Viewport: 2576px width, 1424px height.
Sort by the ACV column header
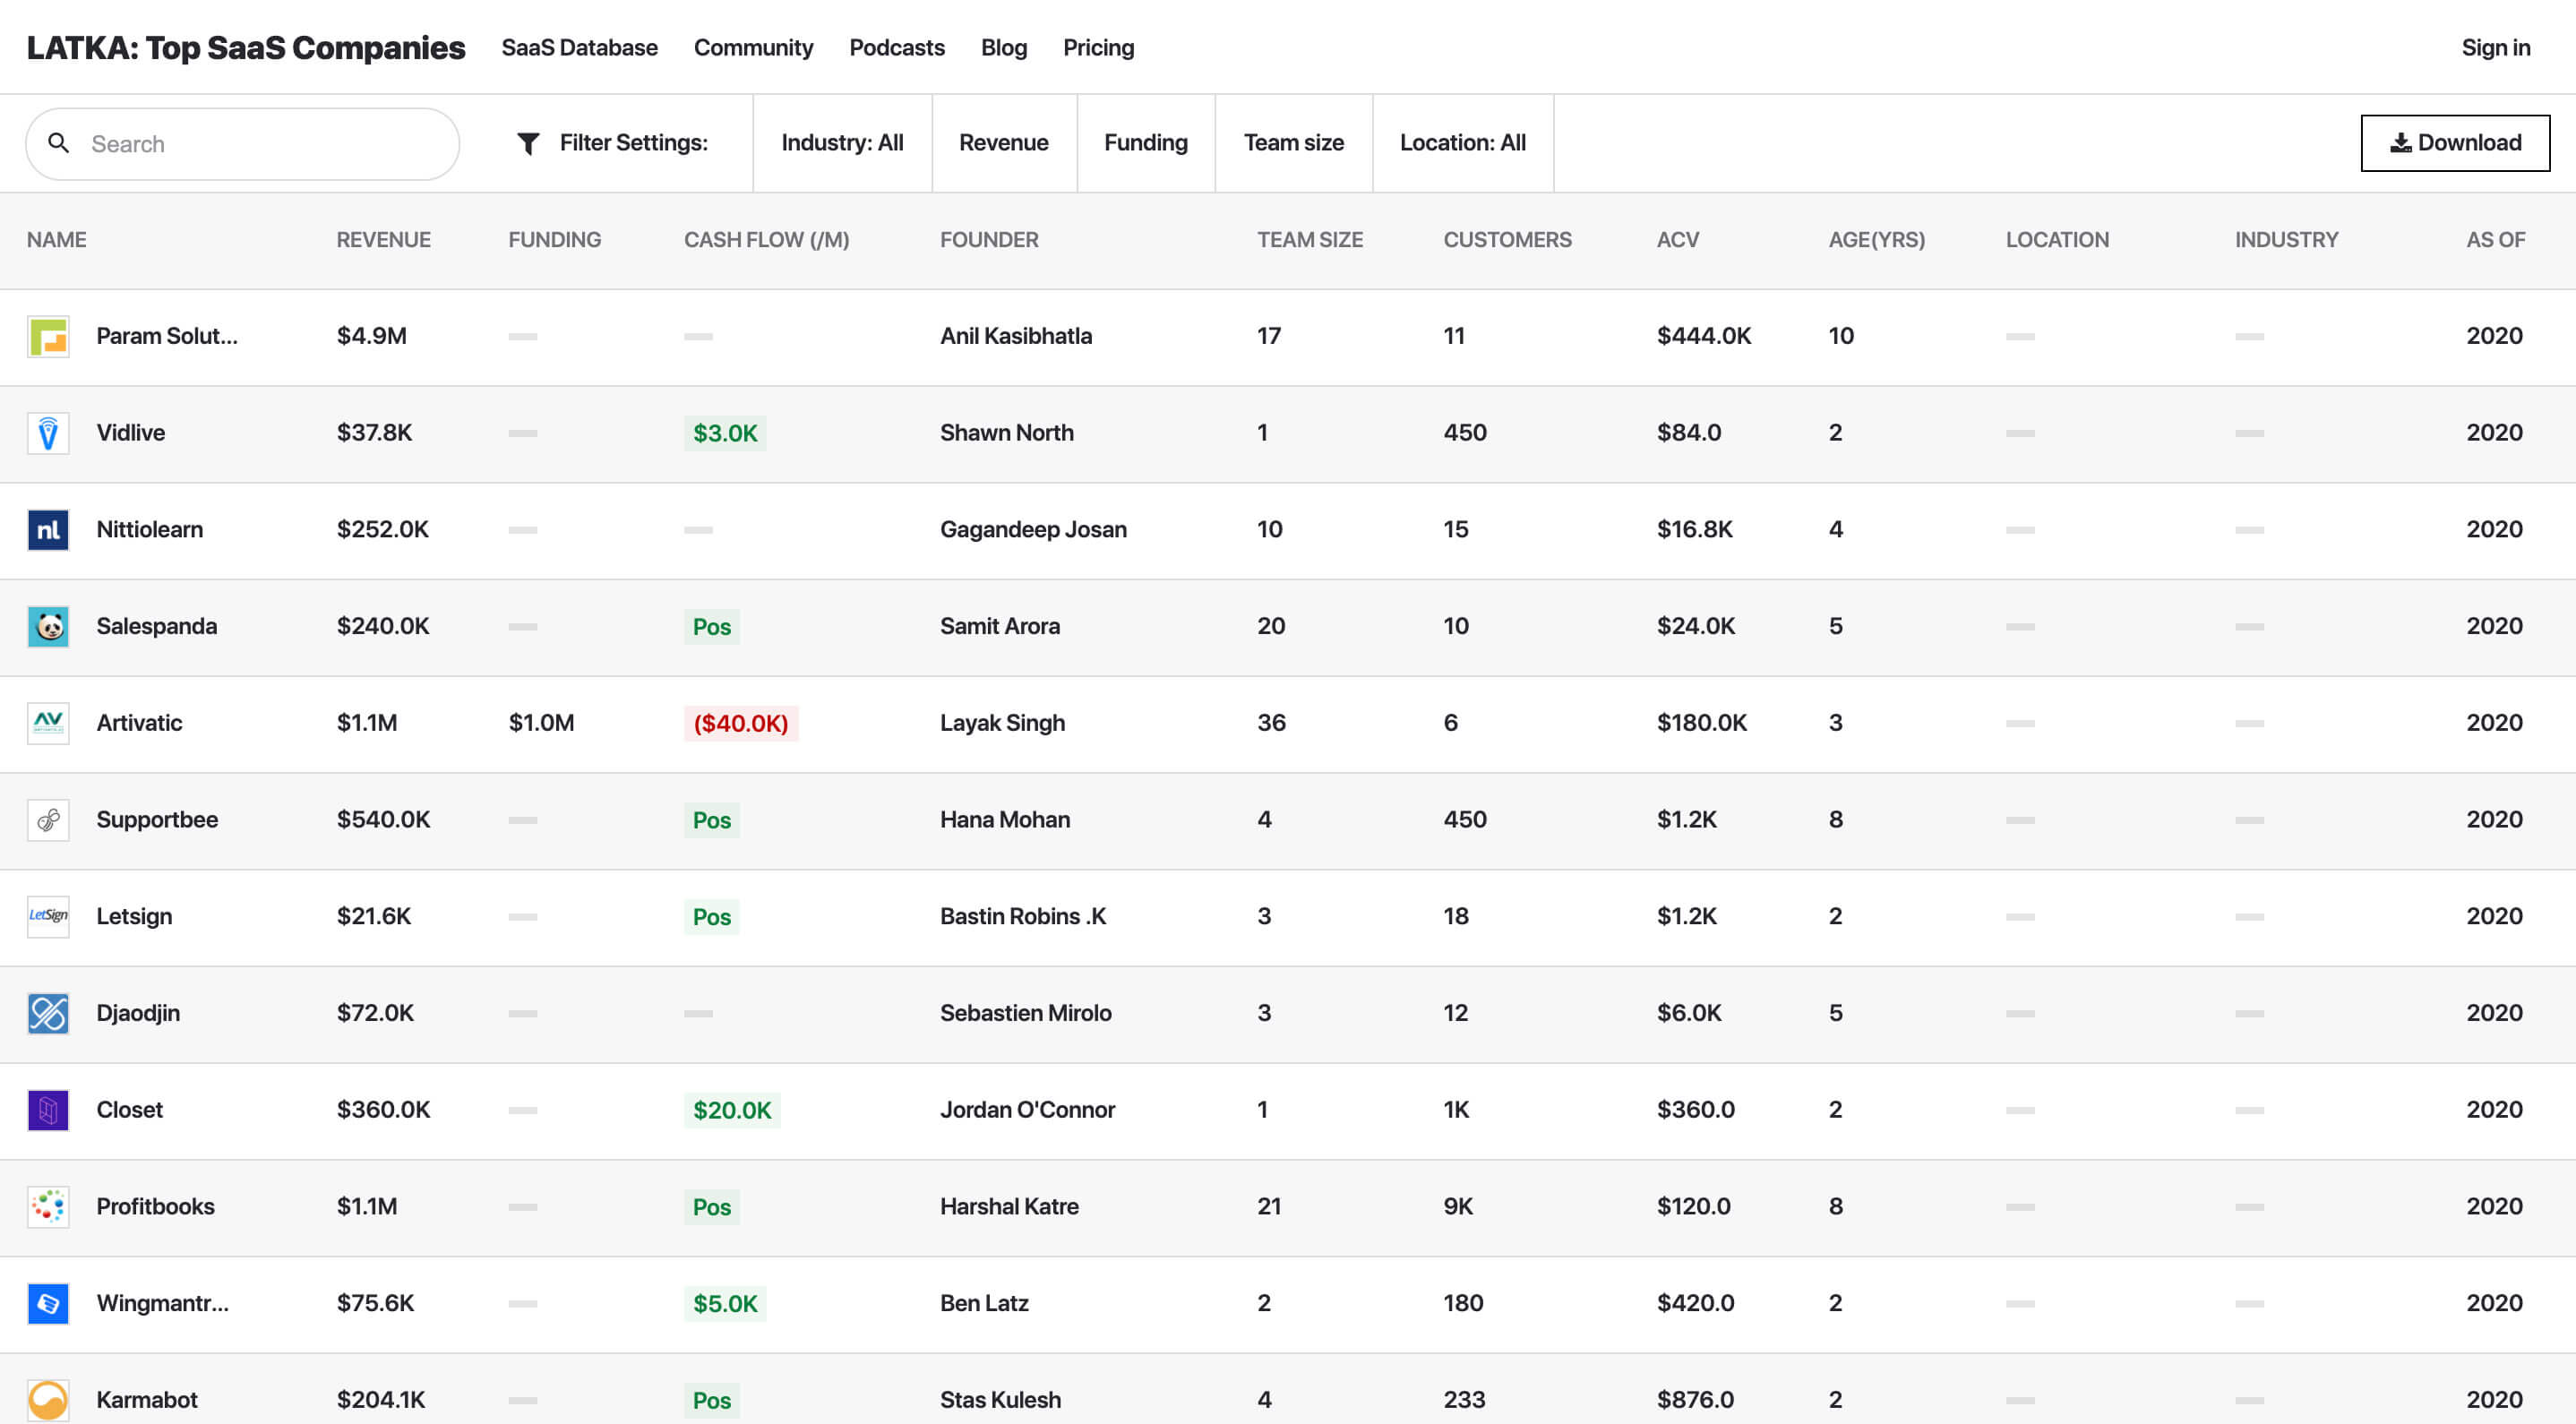[1678, 240]
